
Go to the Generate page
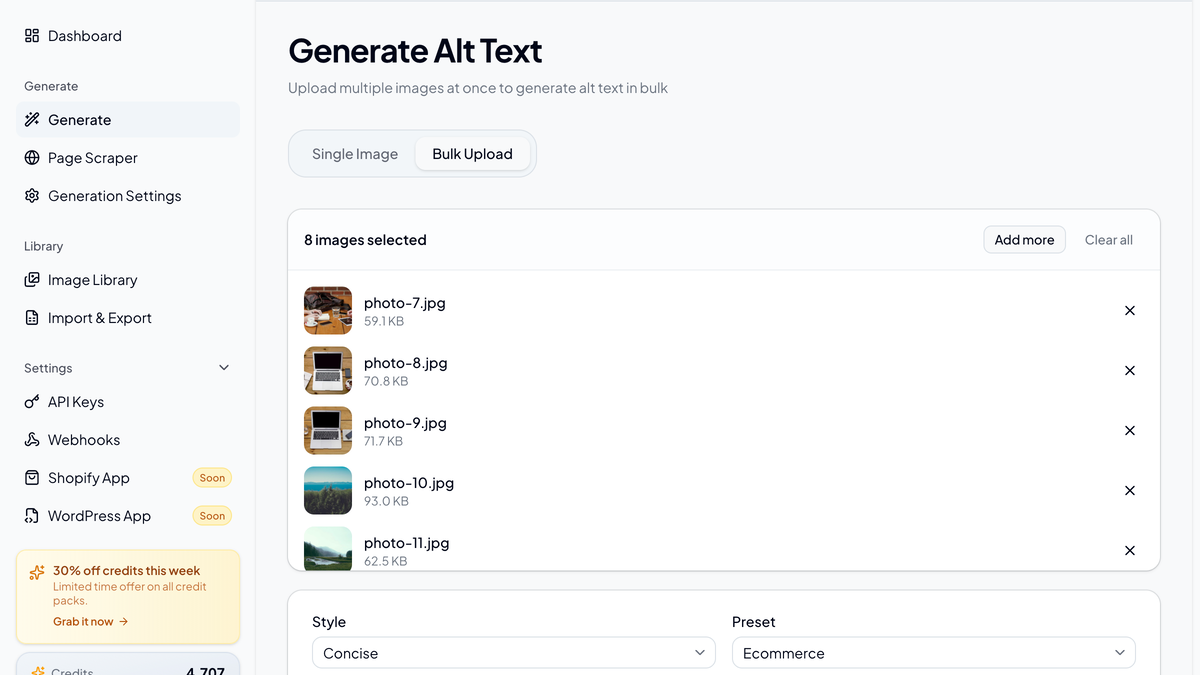[x=128, y=120]
